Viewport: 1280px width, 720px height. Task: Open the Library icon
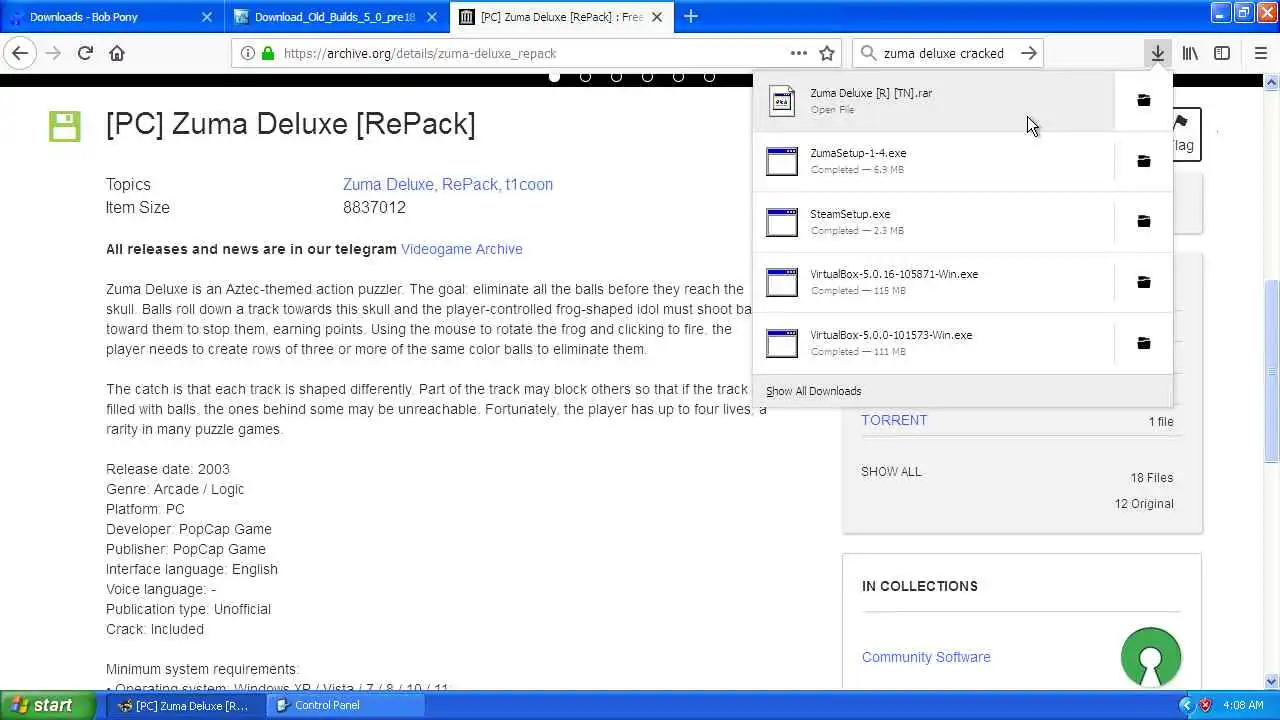(x=1190, y=53)
